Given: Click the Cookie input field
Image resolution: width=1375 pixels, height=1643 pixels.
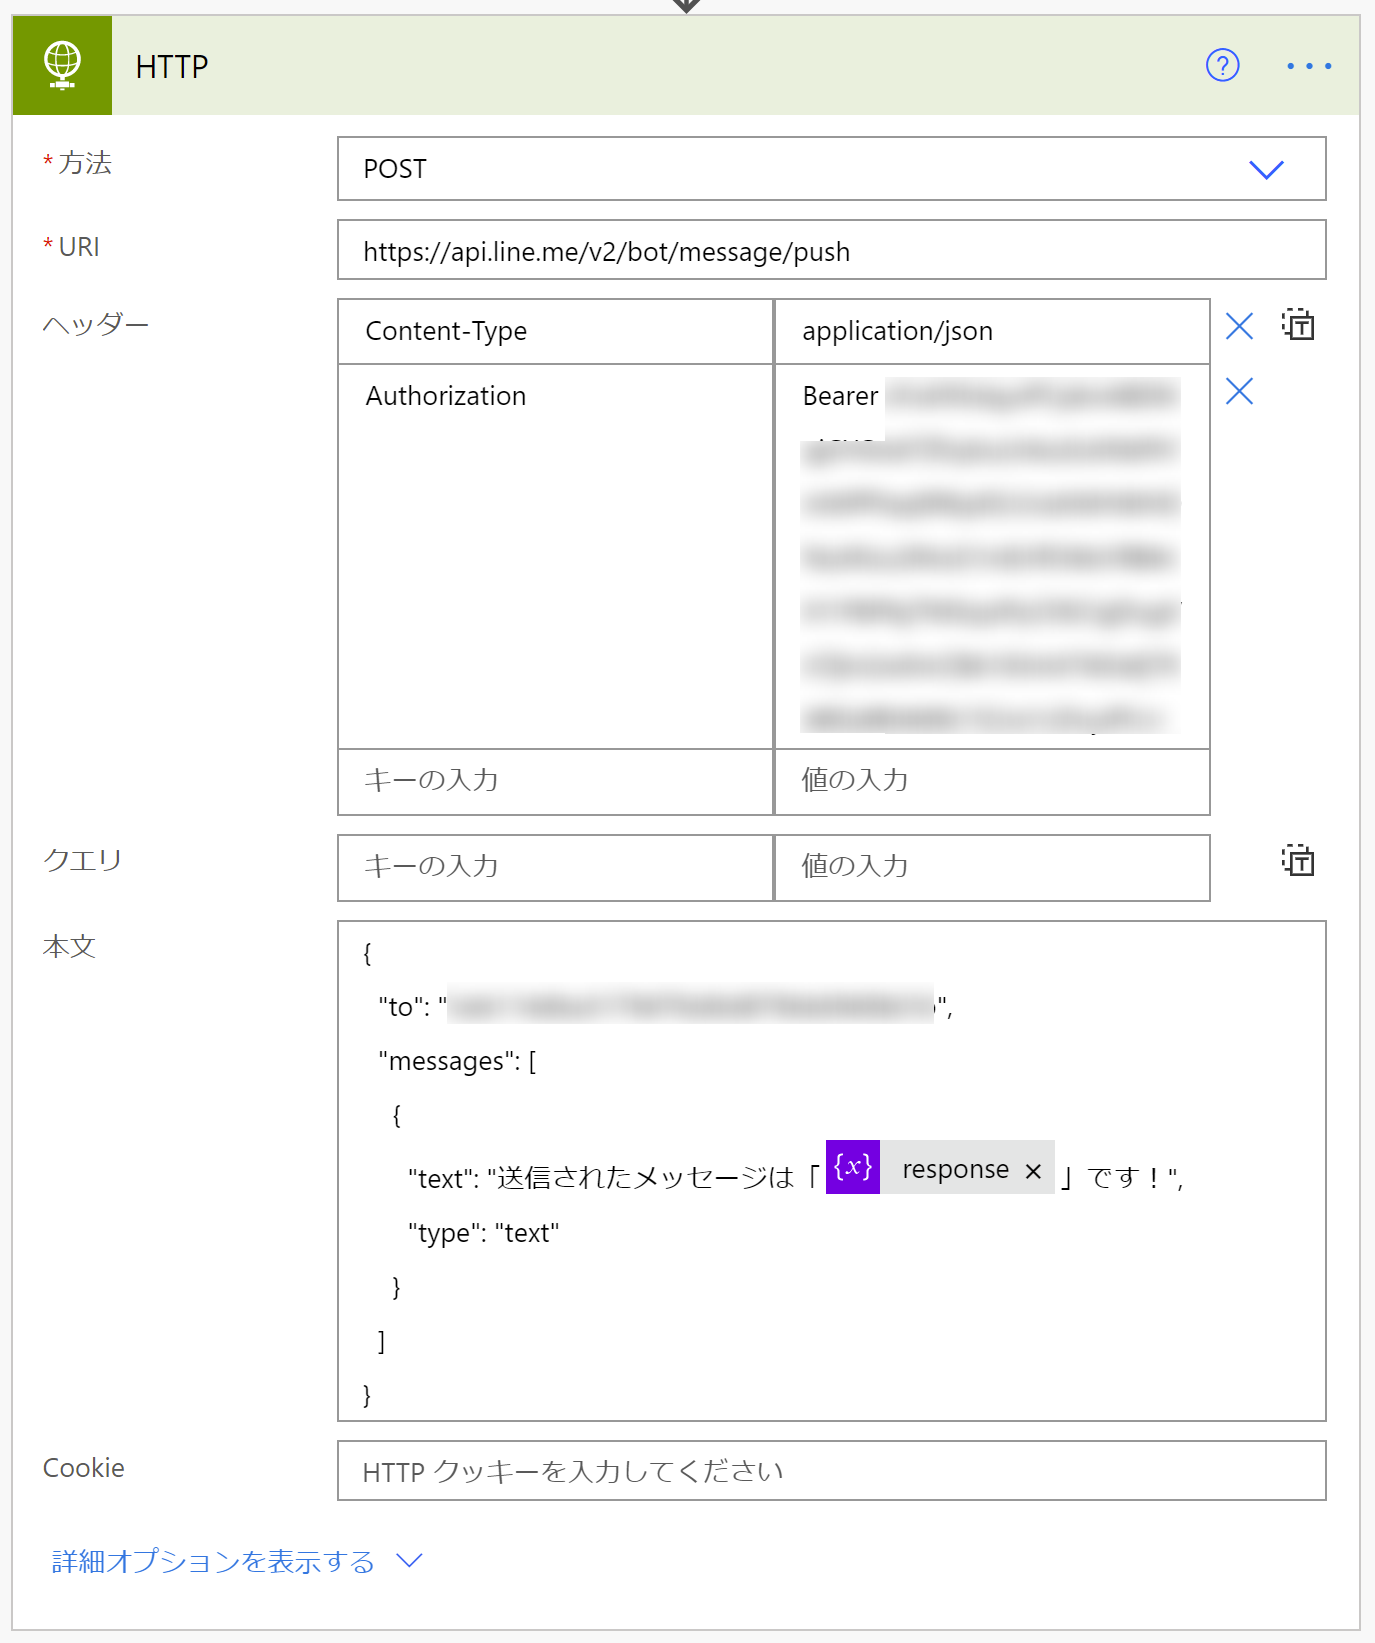Looking at the screenshot, I should point(832,1470).
